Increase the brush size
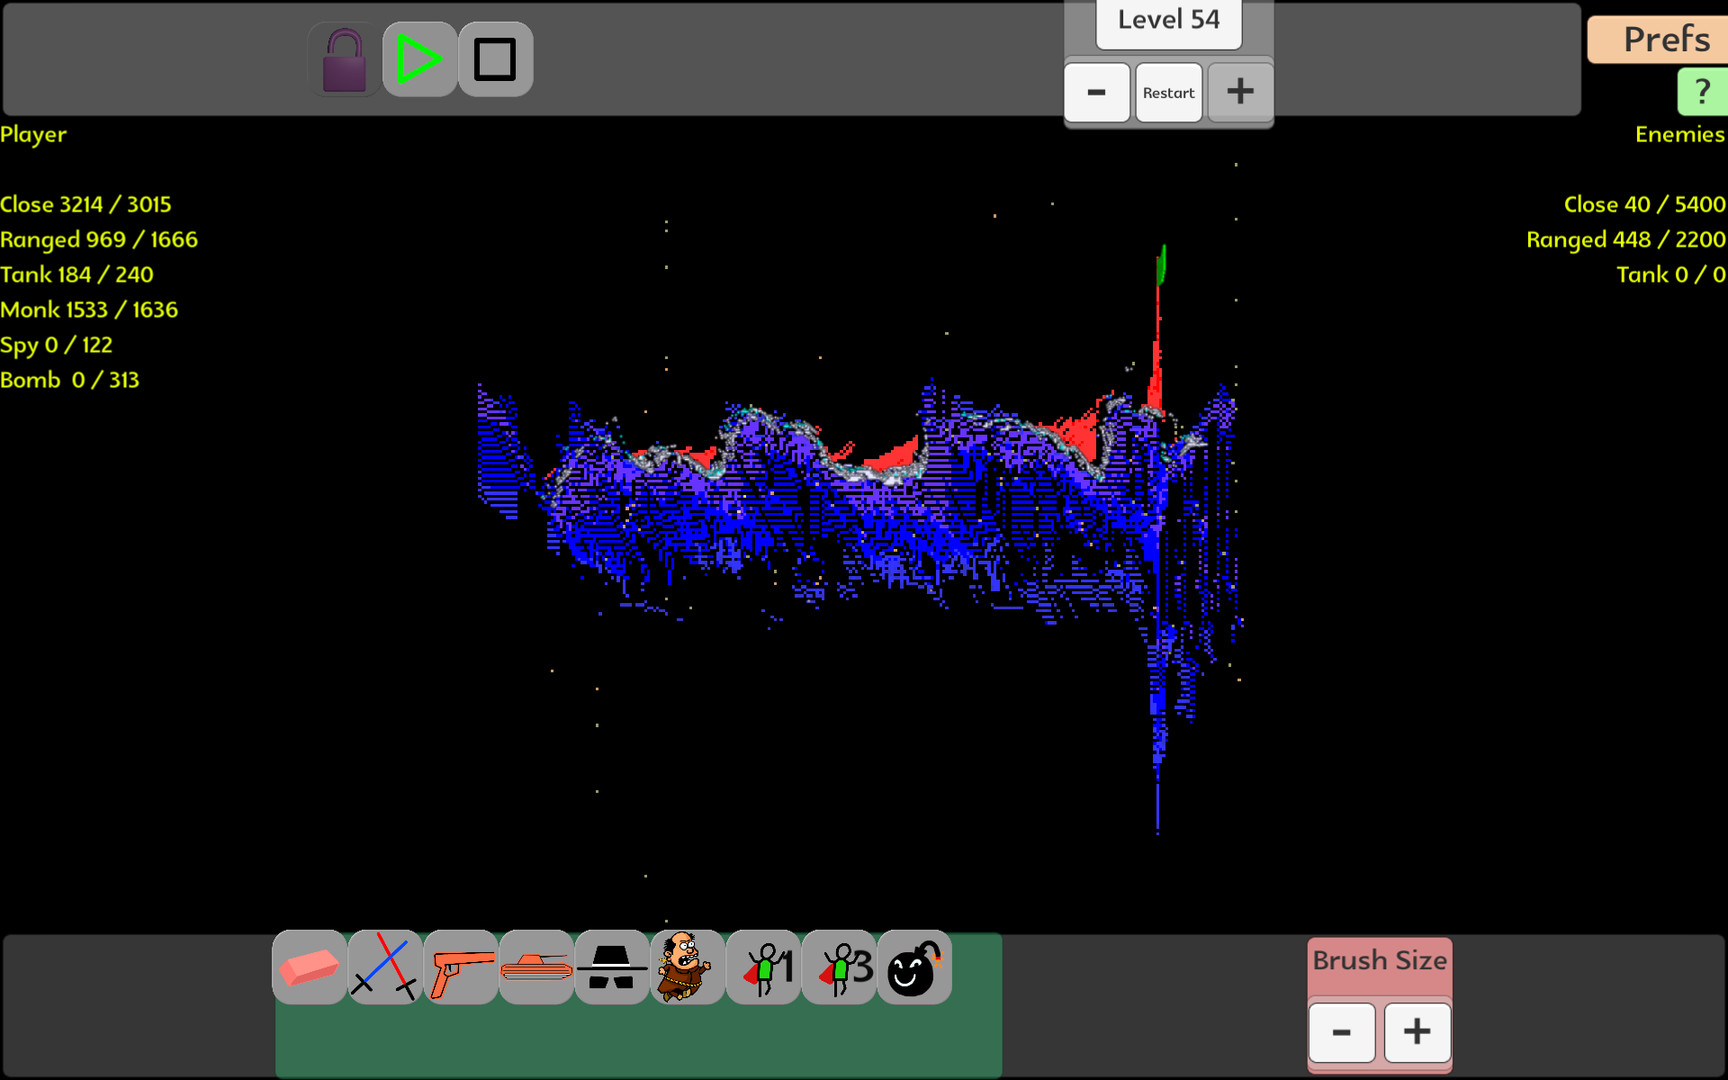This screenshot has height=1080, width=1728. (x=1417, y=1032)
